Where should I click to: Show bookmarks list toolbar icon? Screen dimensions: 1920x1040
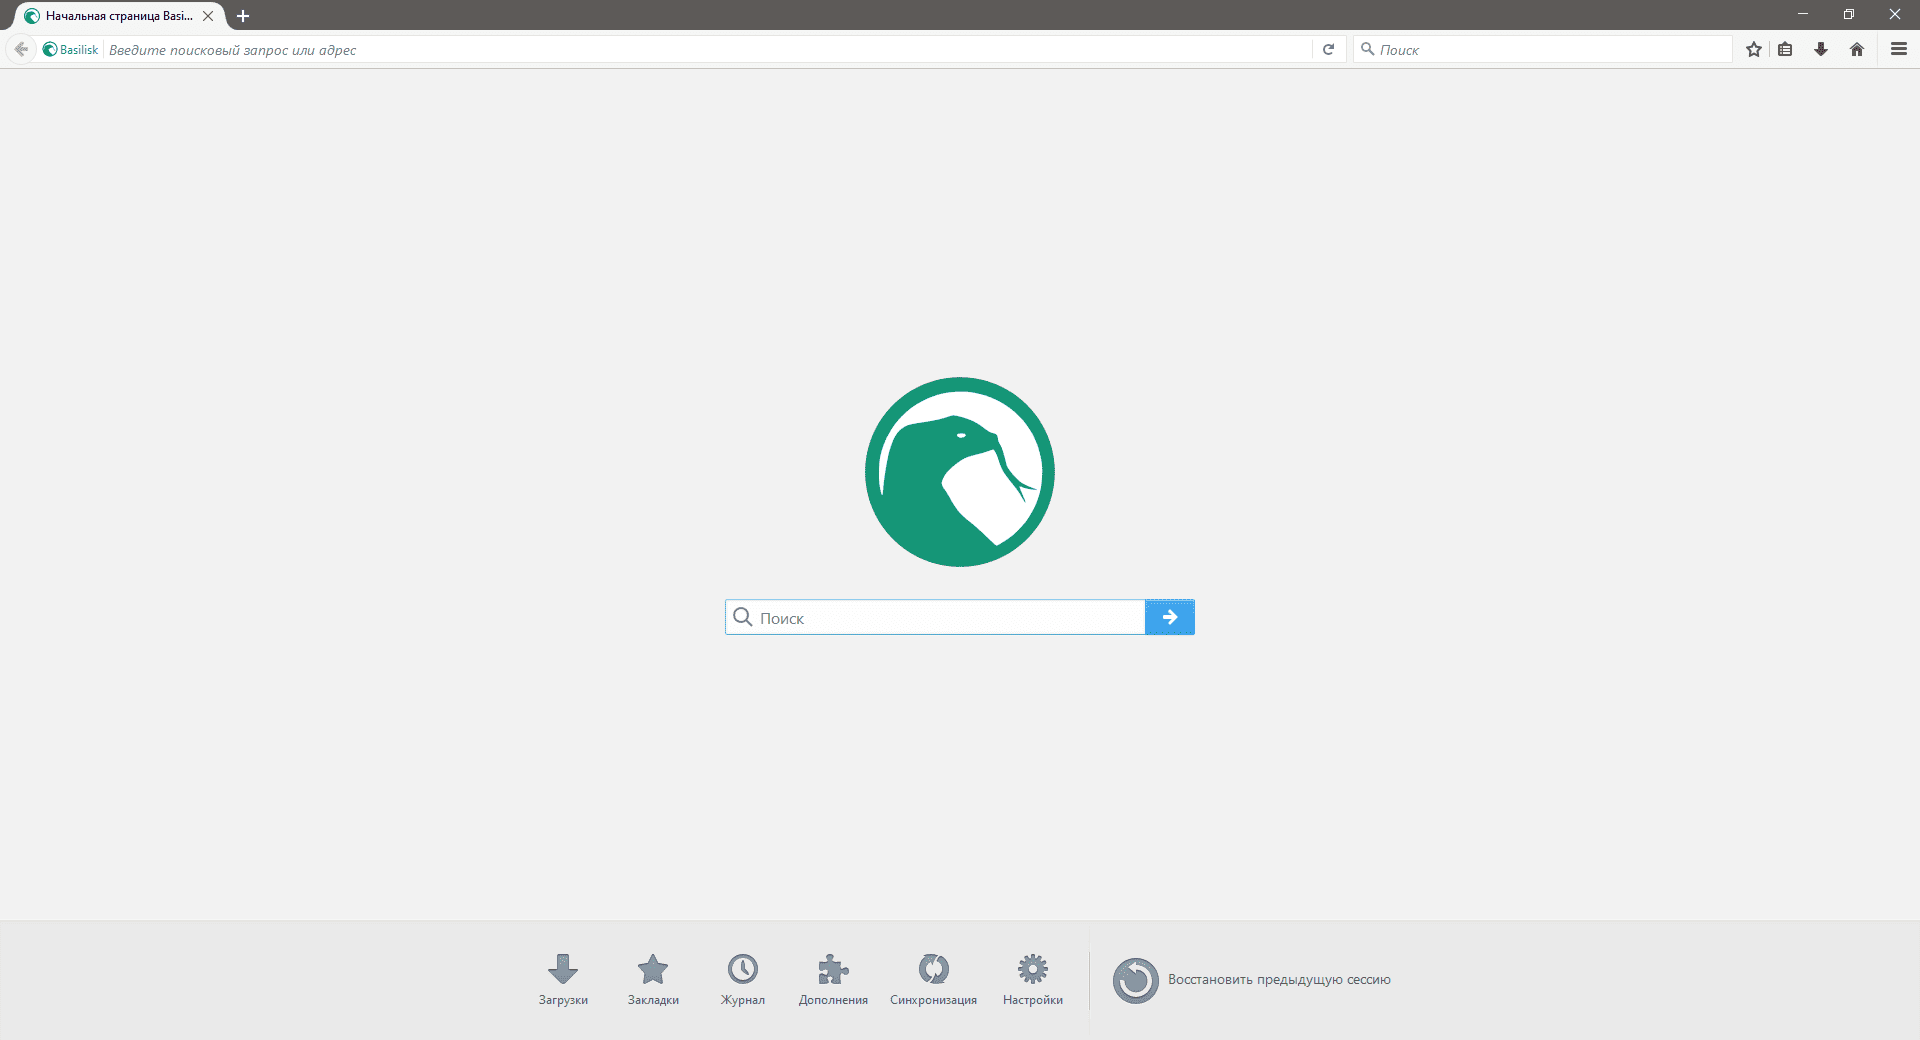[x=1785, y=49]
